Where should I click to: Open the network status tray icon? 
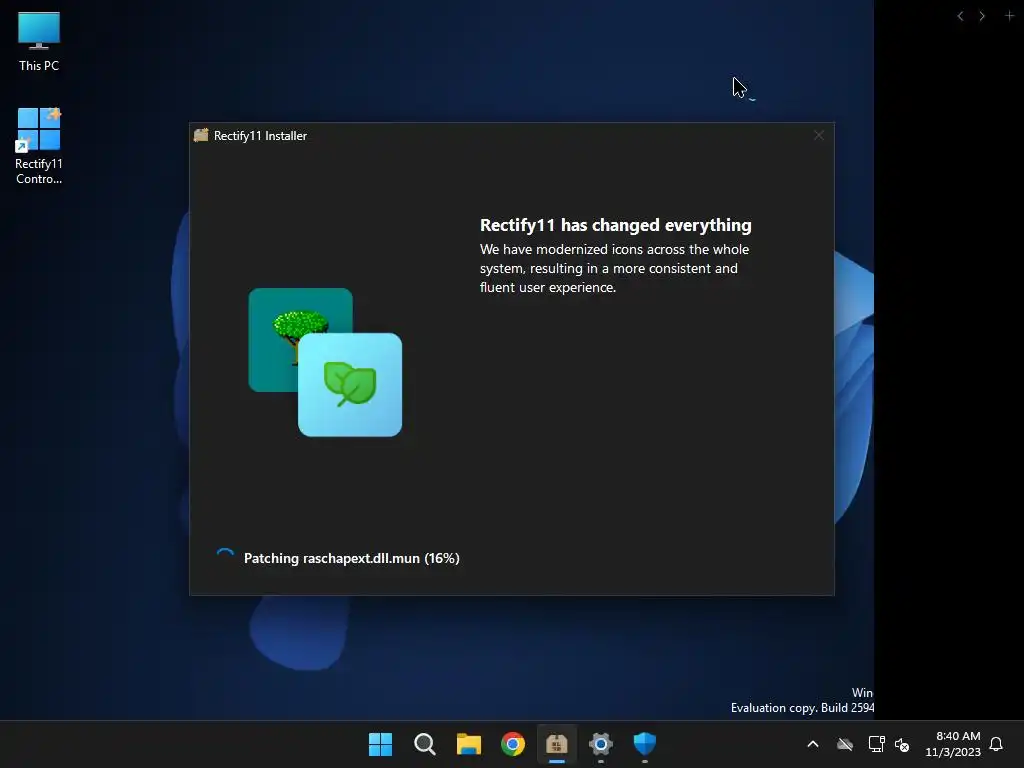(876, 744)
